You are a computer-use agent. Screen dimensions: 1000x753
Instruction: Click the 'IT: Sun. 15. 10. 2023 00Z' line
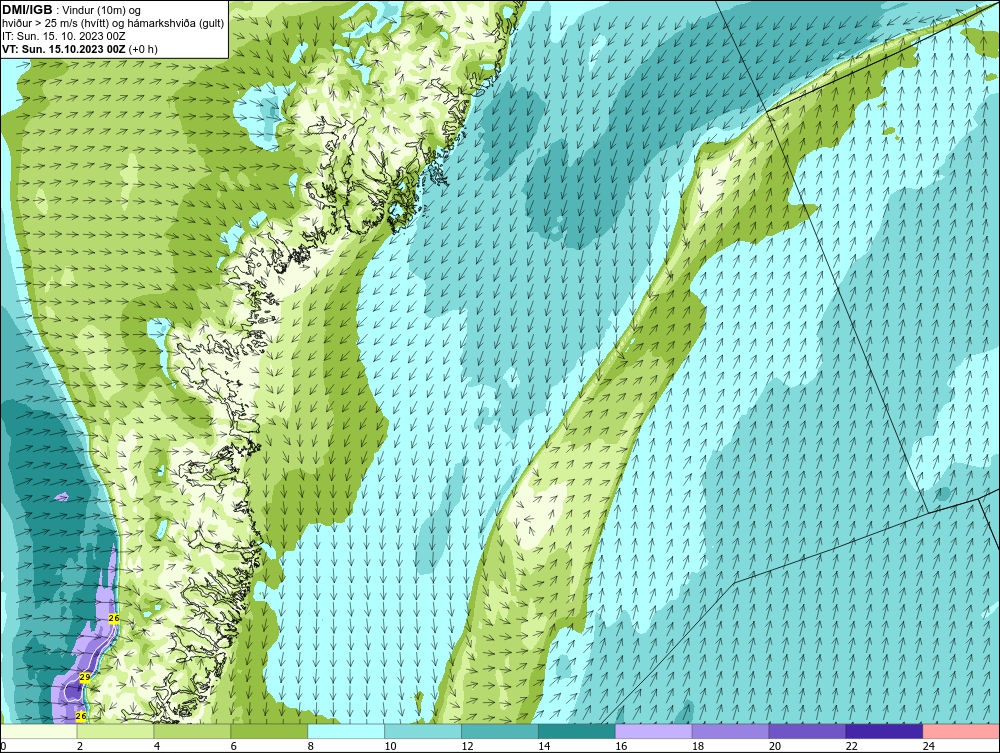tap(64, 36)
